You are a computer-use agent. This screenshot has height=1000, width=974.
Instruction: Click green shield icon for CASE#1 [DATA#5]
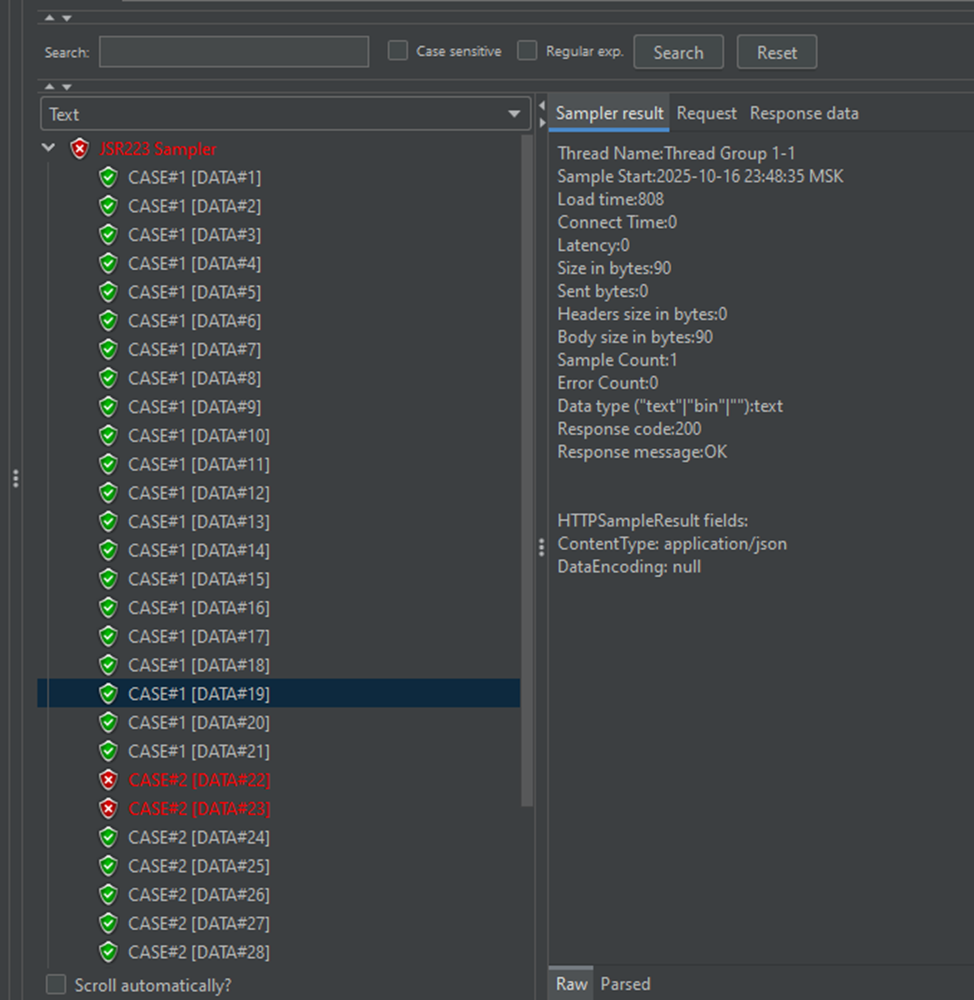[x=108, y=293]
